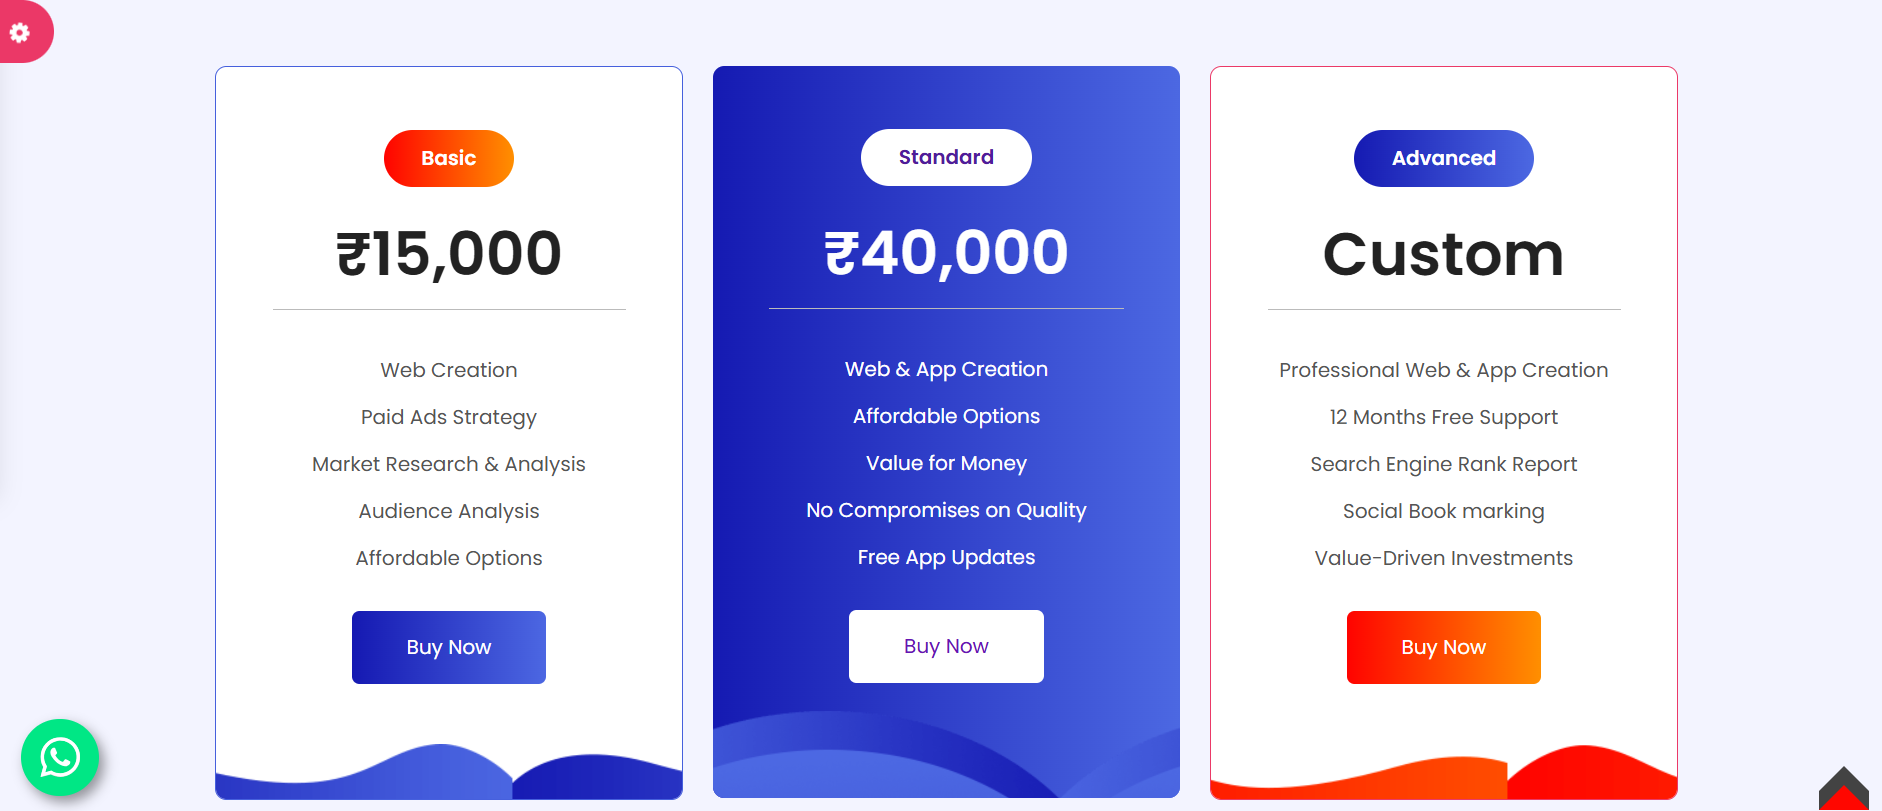Click No Compromises on Quality text

coord(945,510)
